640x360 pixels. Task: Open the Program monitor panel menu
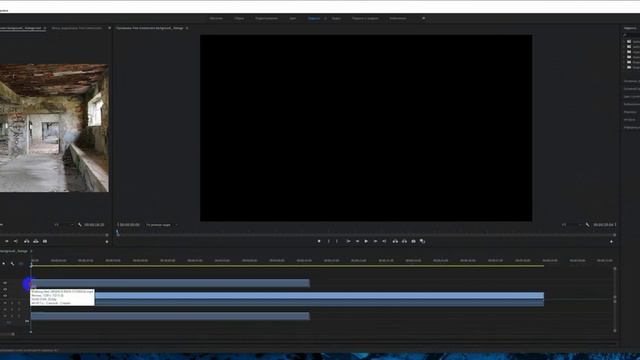[x=187, y=28]
